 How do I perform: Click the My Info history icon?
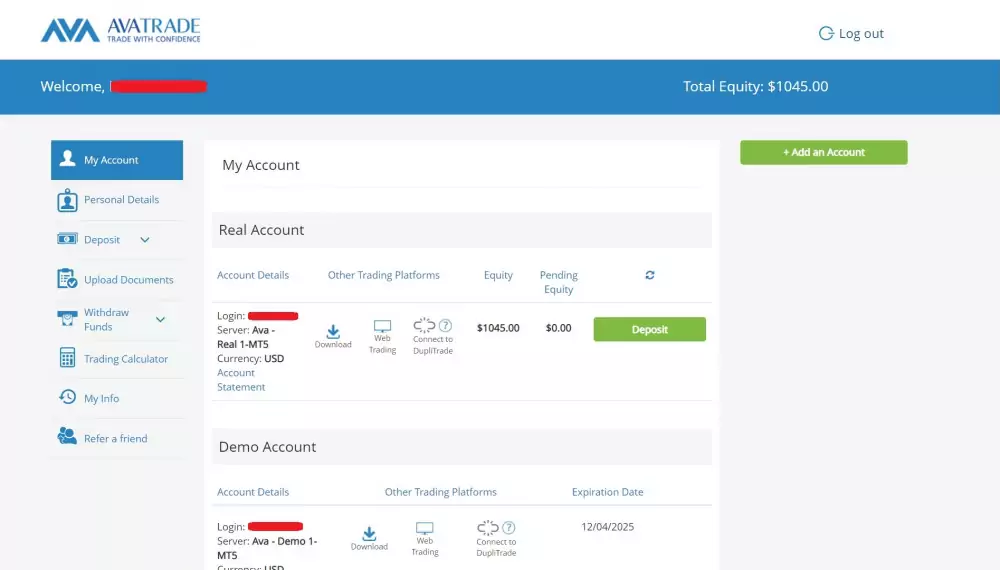pyautogui.click(x=67, y=397)
